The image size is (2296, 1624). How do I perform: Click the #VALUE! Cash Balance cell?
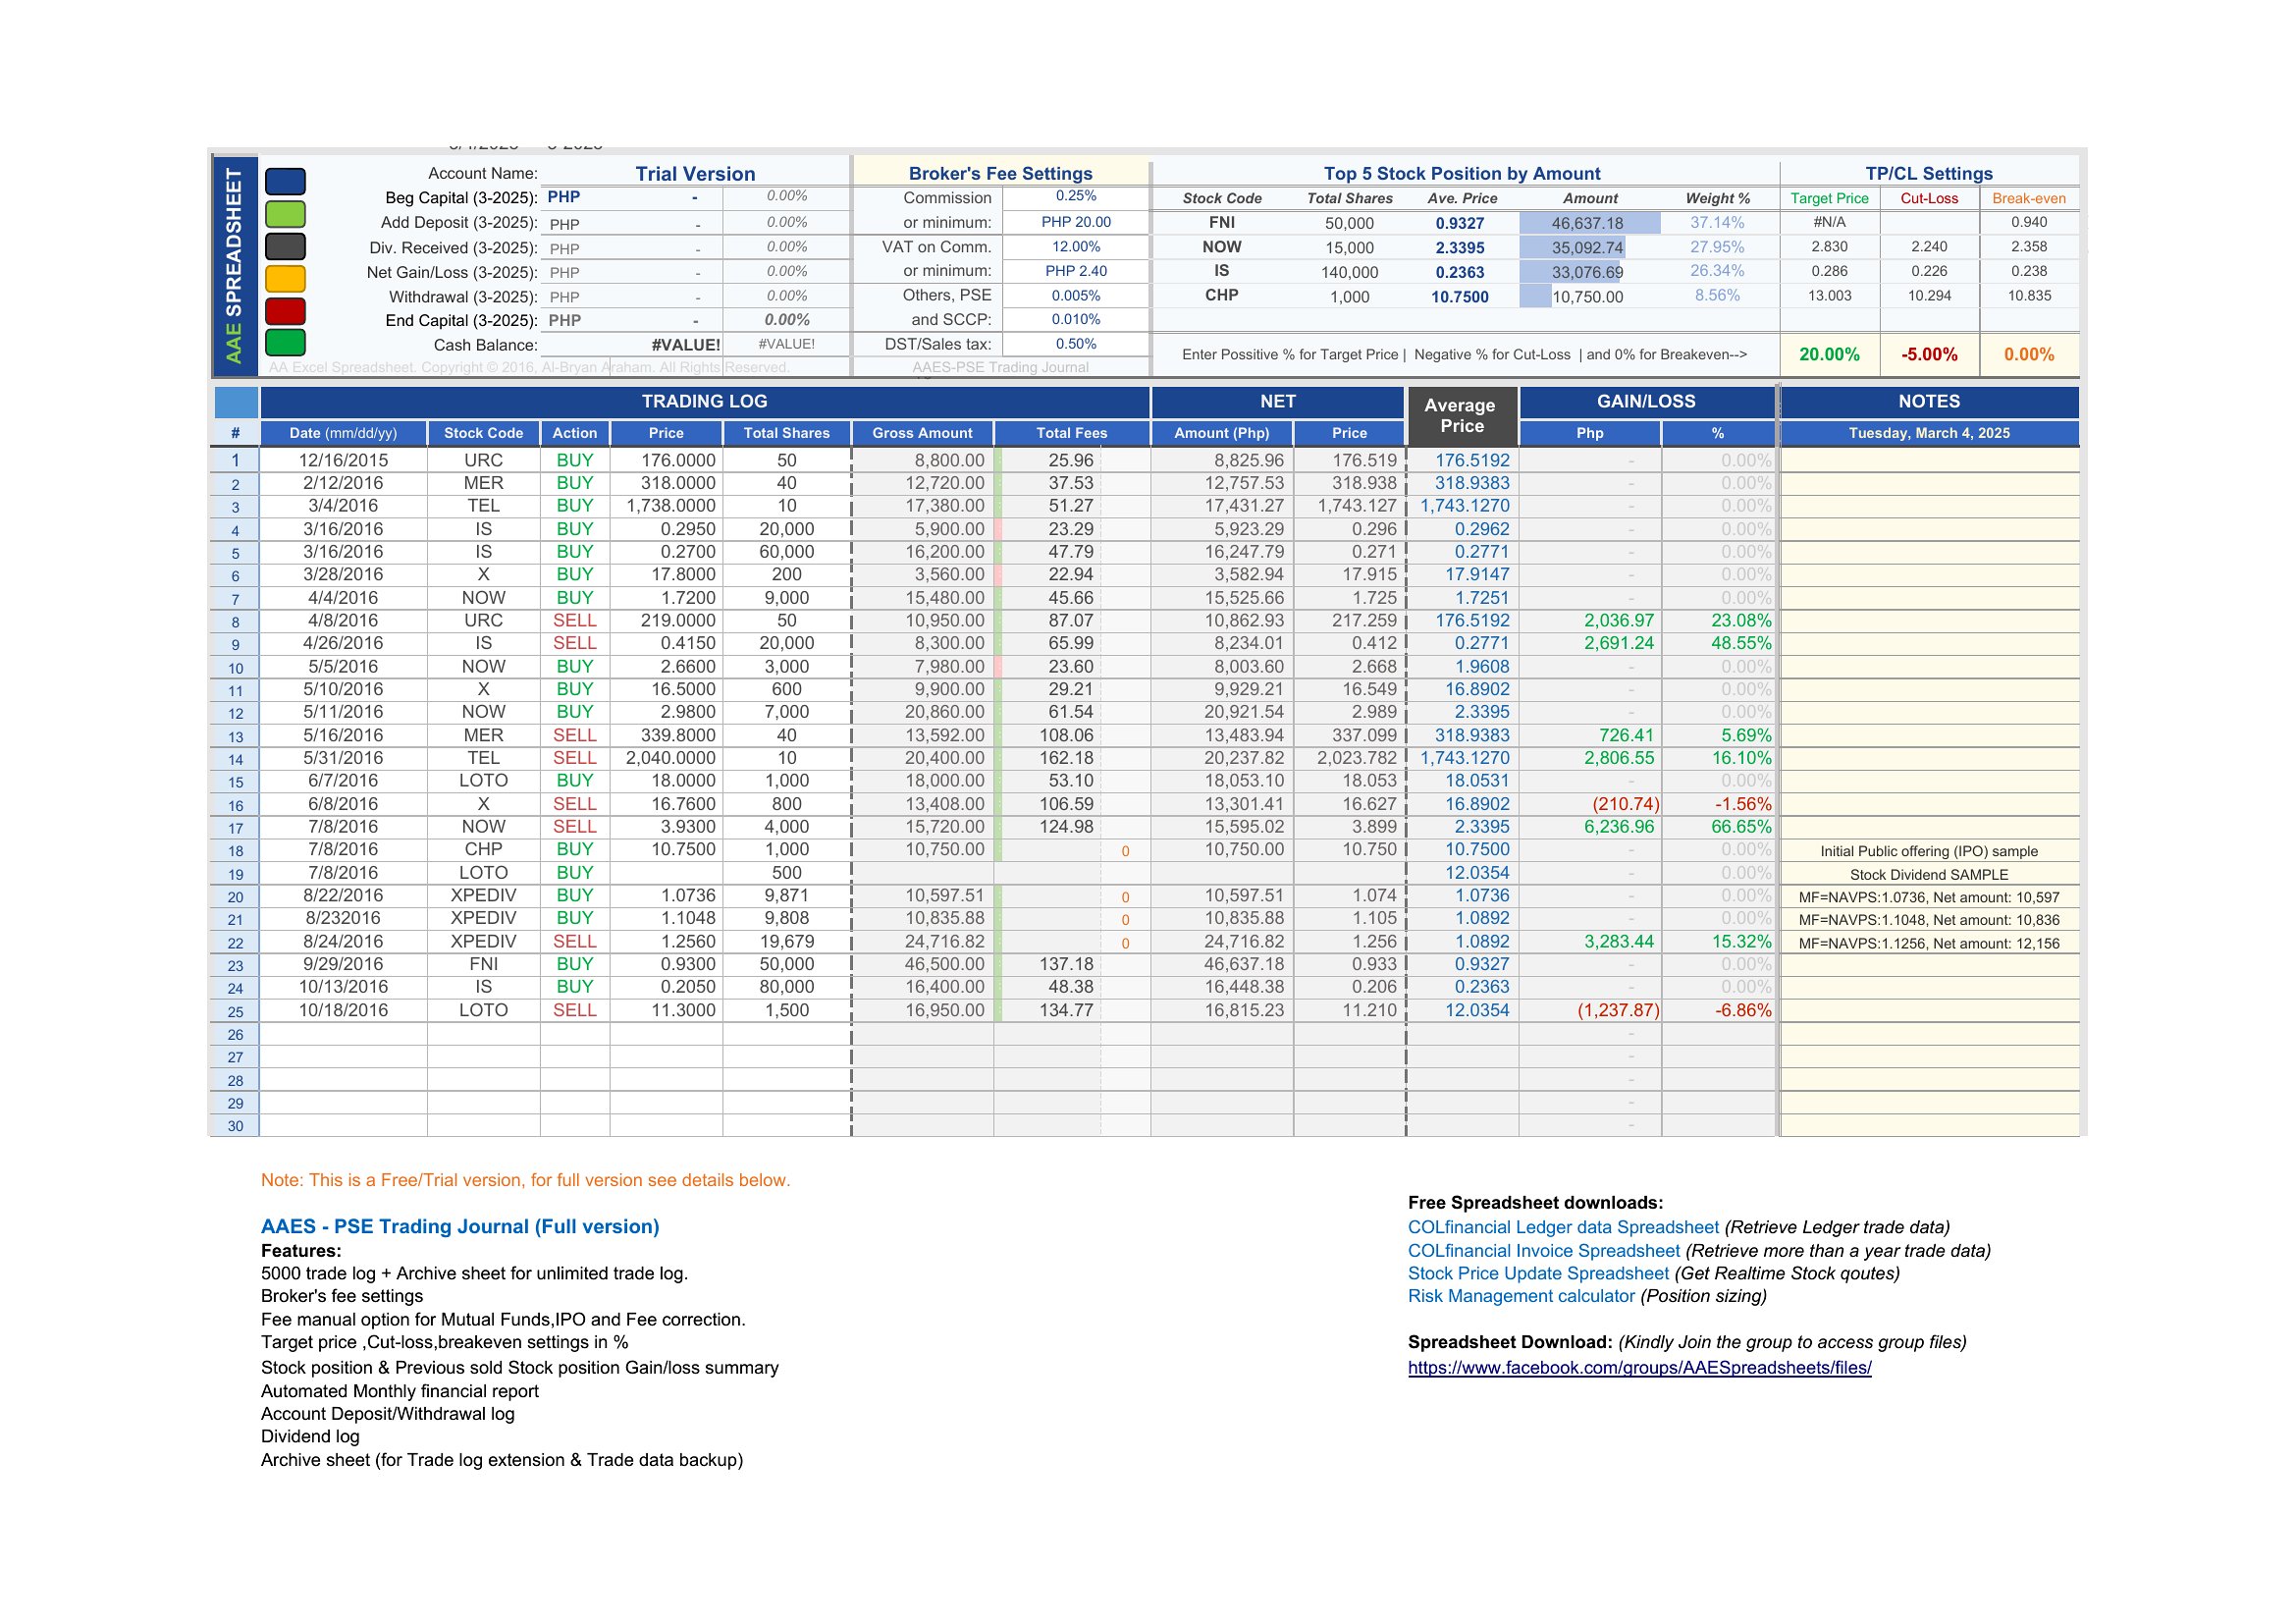coord(632,345)
